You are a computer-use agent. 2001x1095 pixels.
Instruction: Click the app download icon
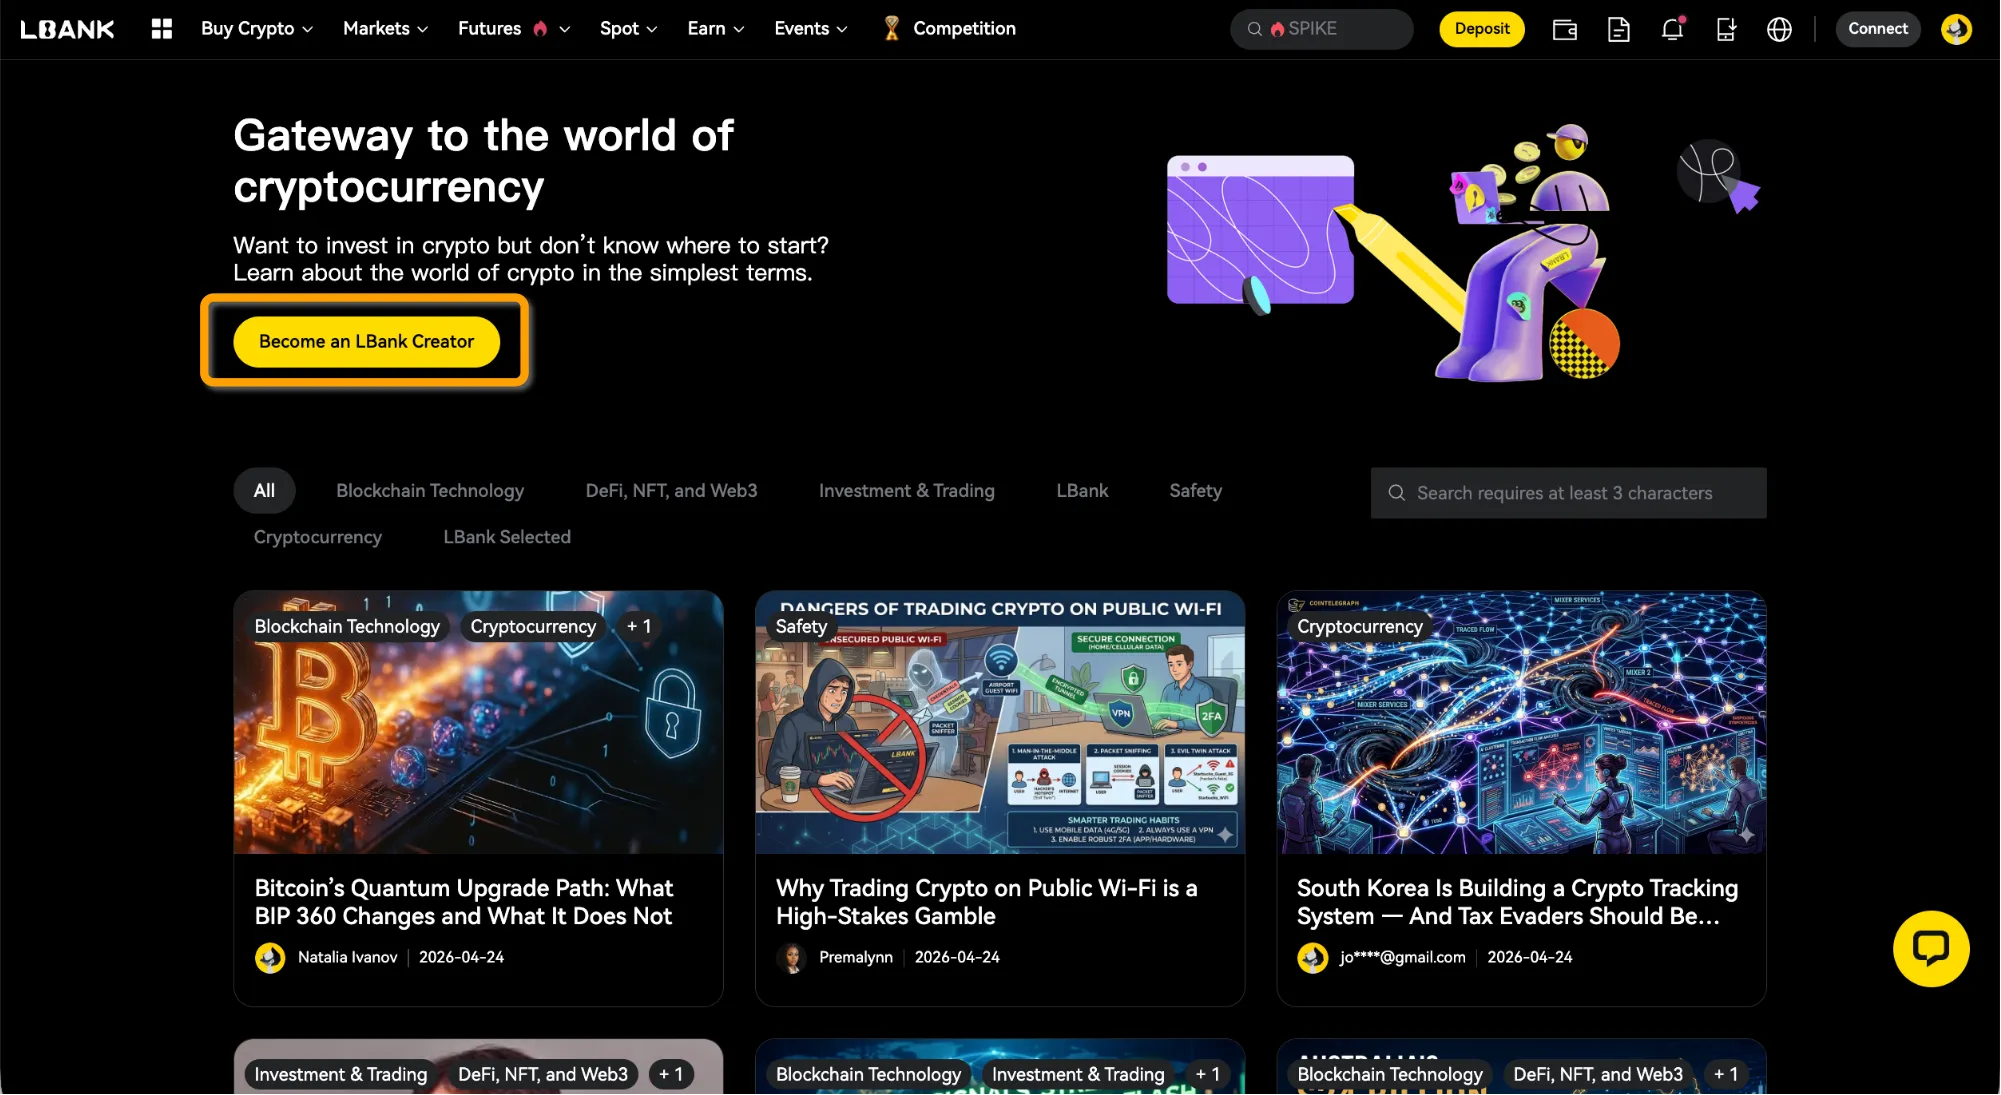(1726, 29)
